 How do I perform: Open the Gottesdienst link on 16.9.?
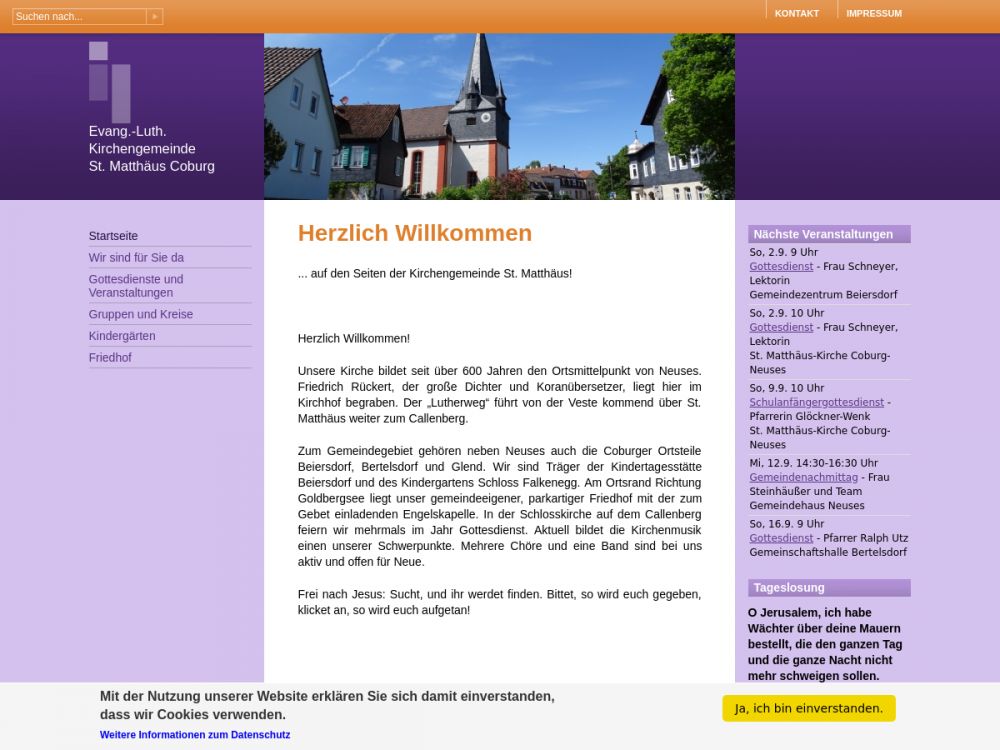(781, 538)
